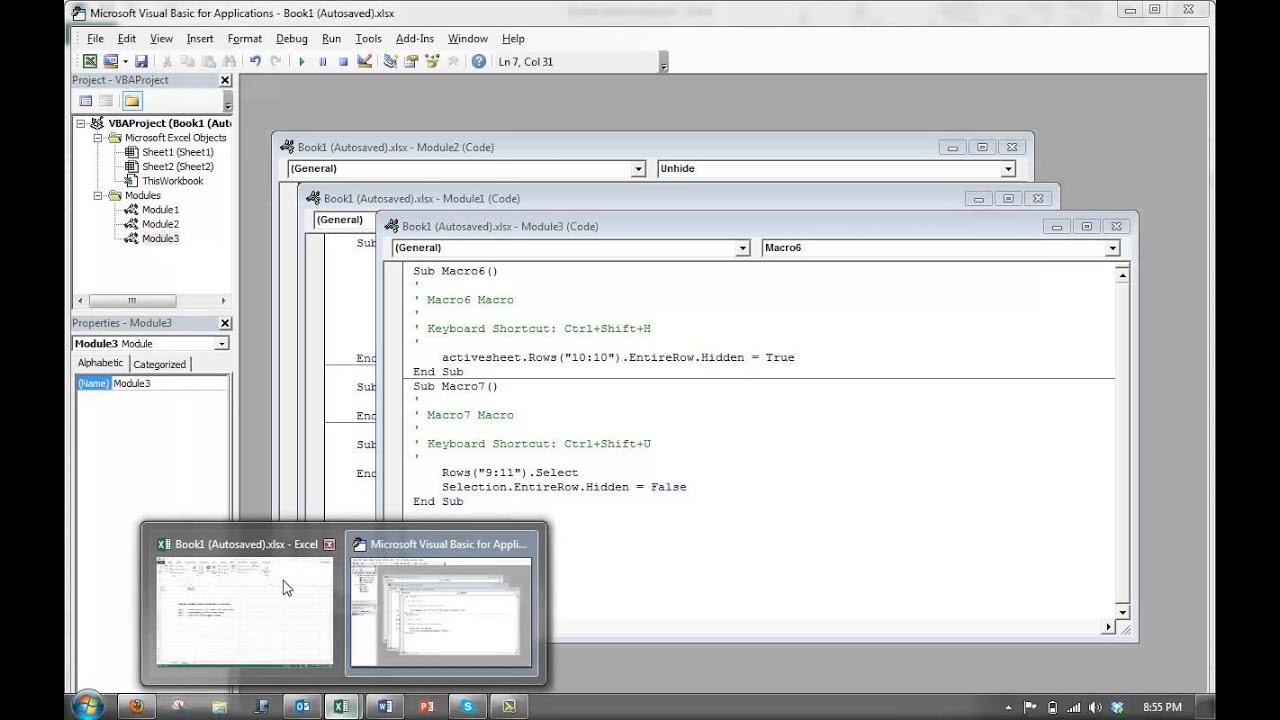Close the Properties - Module3 panel
This screenshot has width=1280, height=720.
225,323
